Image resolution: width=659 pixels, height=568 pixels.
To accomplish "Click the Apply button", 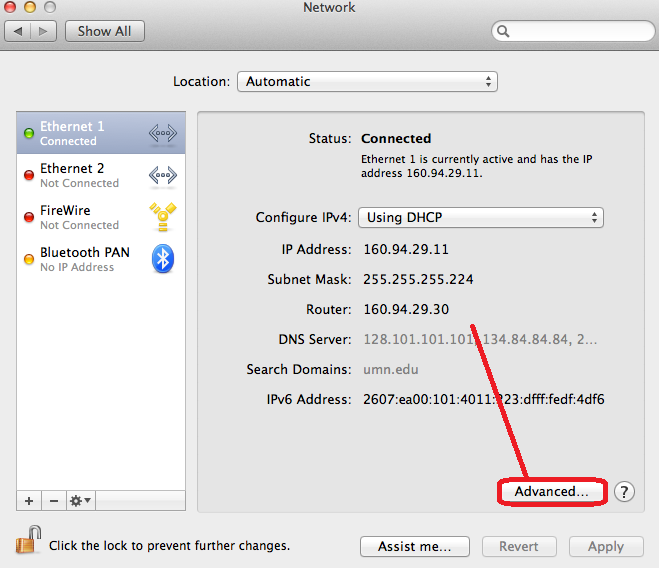I will [x=606, y=546].
